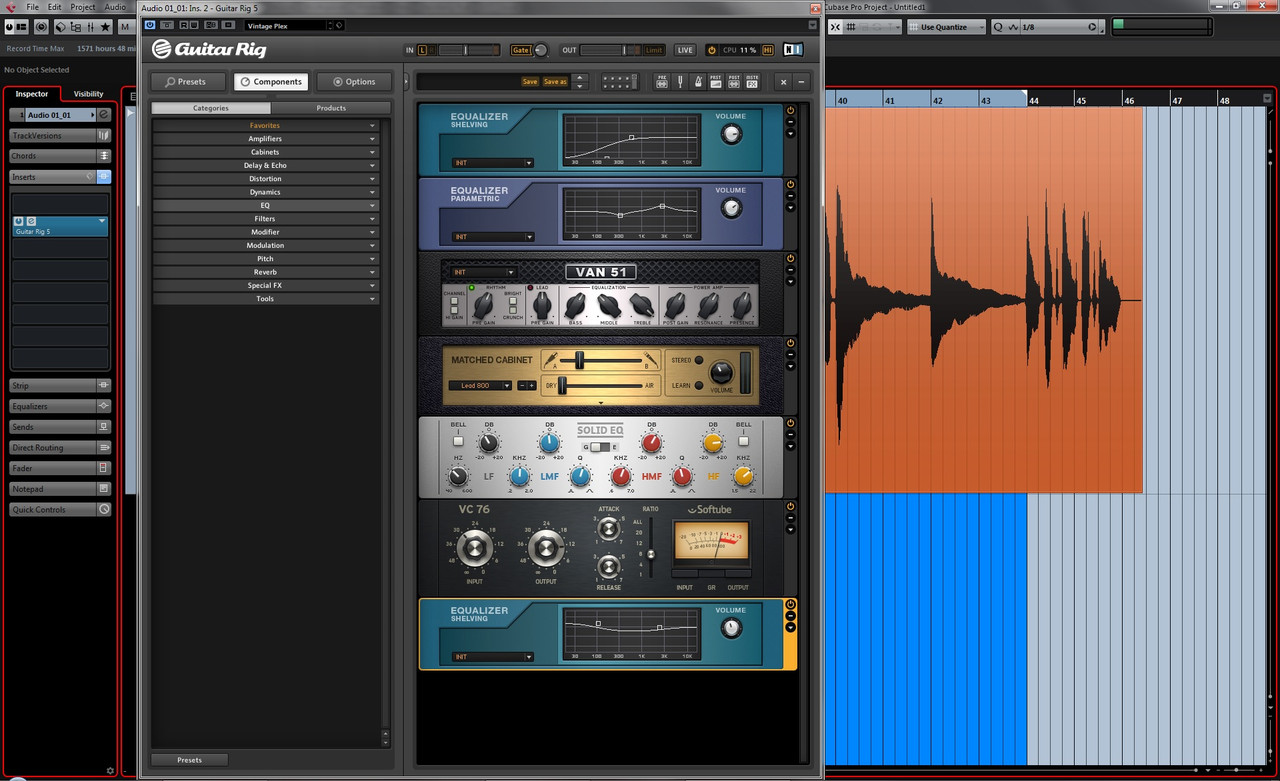This screenshot has width=1280, height=781.
Task: Select the Products view tab
Action: [x=331, y=108]
